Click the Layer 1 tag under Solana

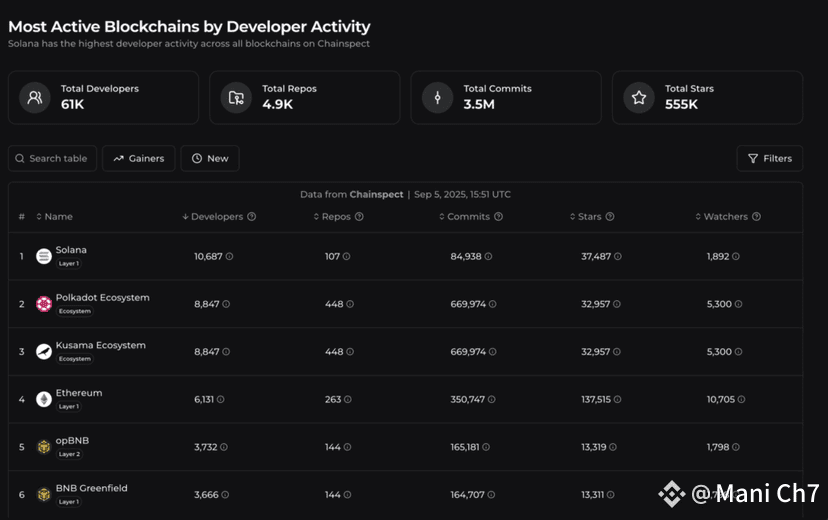[69, 263]
